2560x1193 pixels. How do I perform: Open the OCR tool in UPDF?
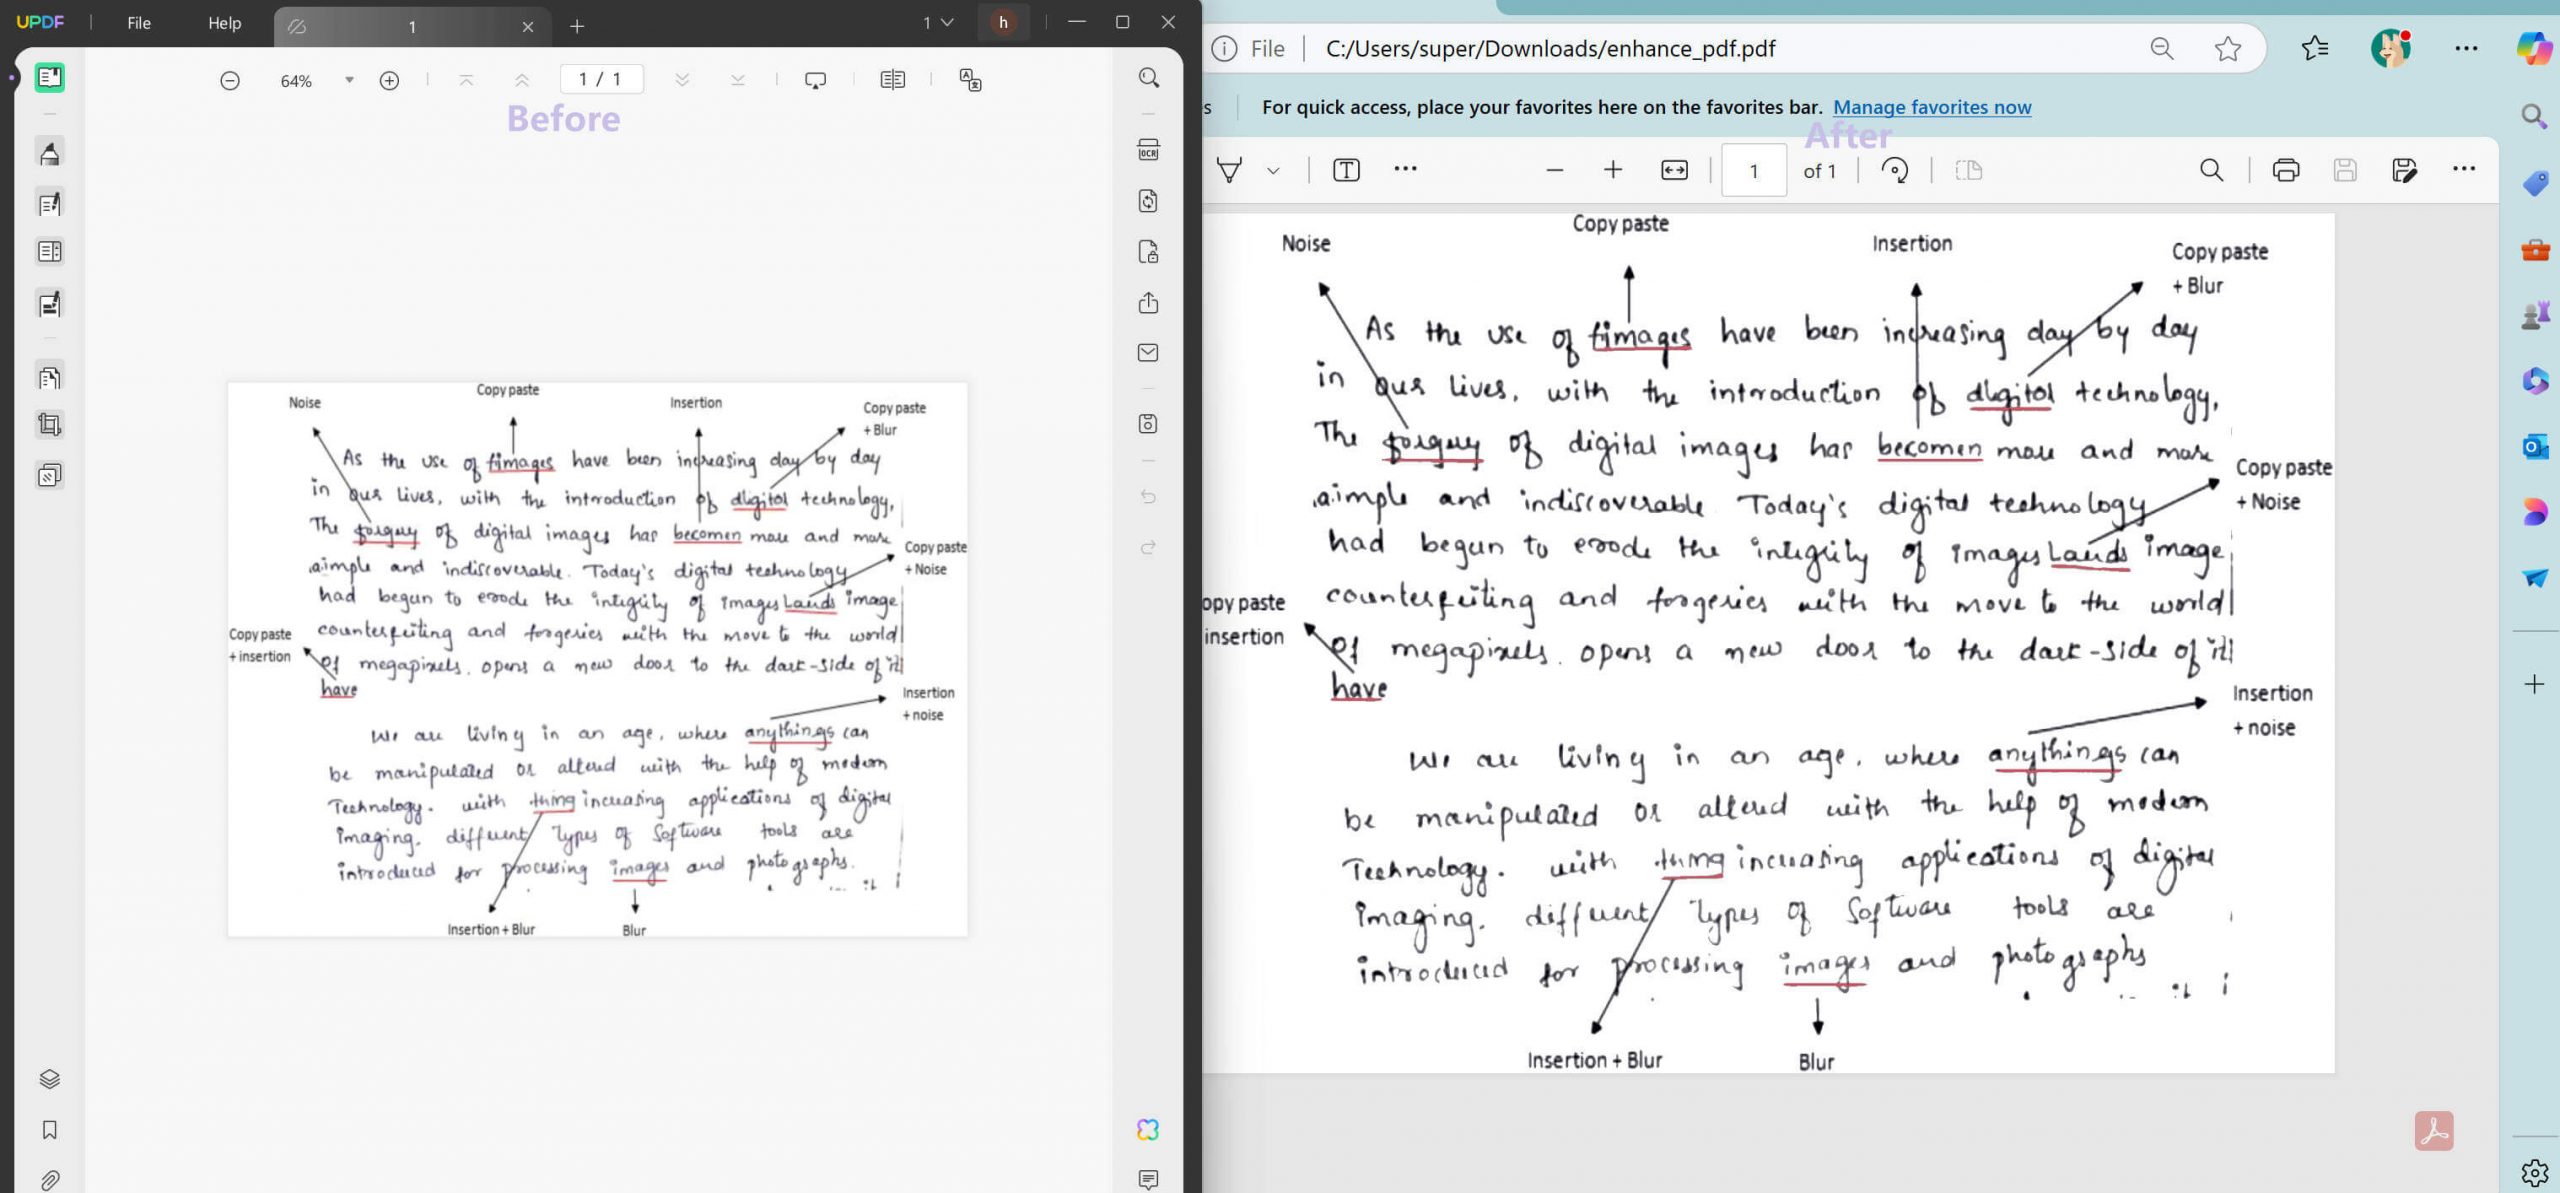click(x=1148, y=150)
